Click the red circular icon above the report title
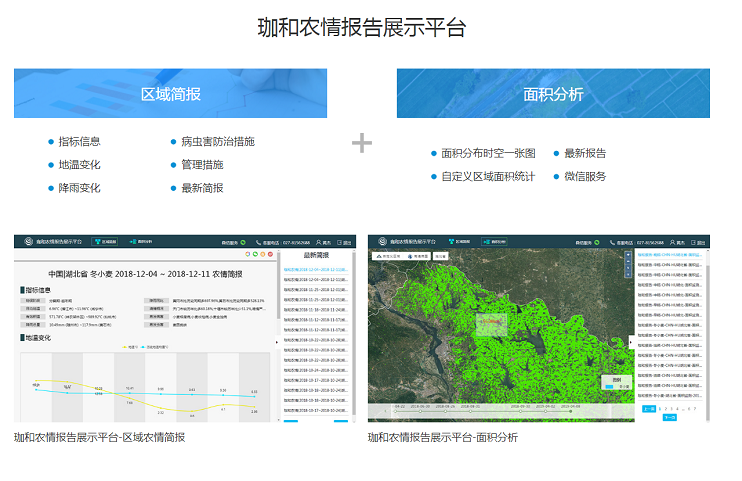 tap(270, 255)
